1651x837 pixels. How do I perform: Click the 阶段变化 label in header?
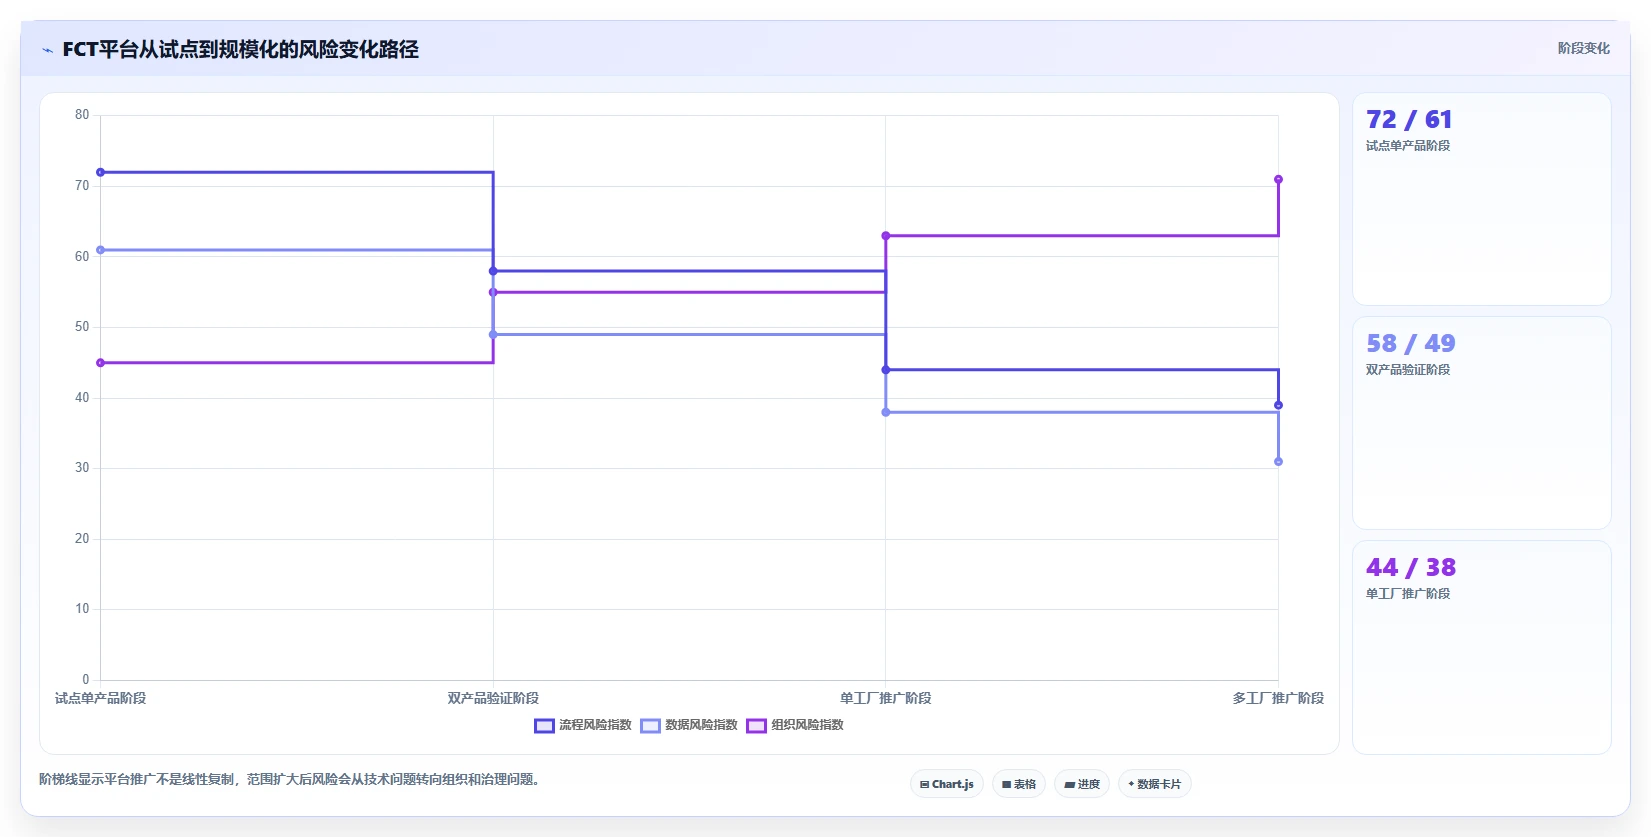tap(1584, 48)
